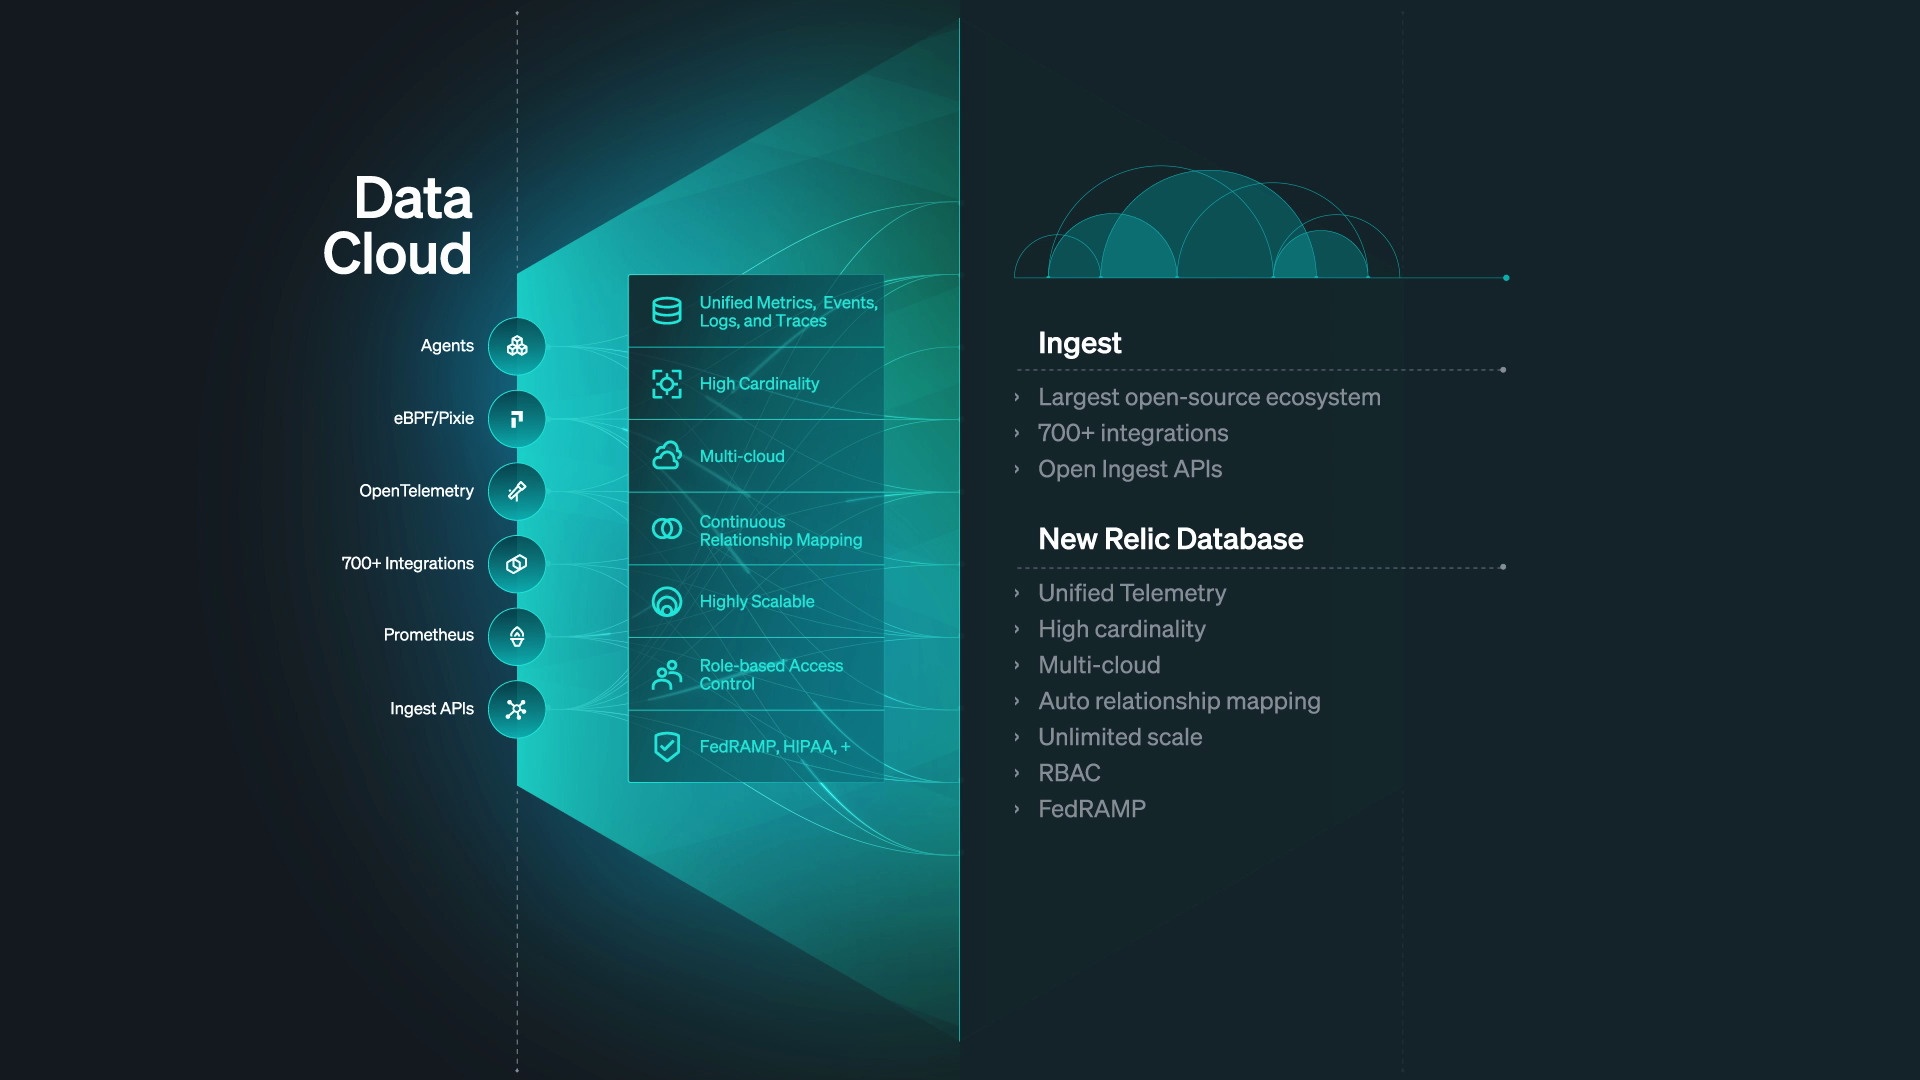Click the OpenTelemetry pen/signal icon
The height and width of the screenshot is (1080, 1920).
[x=516, y=491]
